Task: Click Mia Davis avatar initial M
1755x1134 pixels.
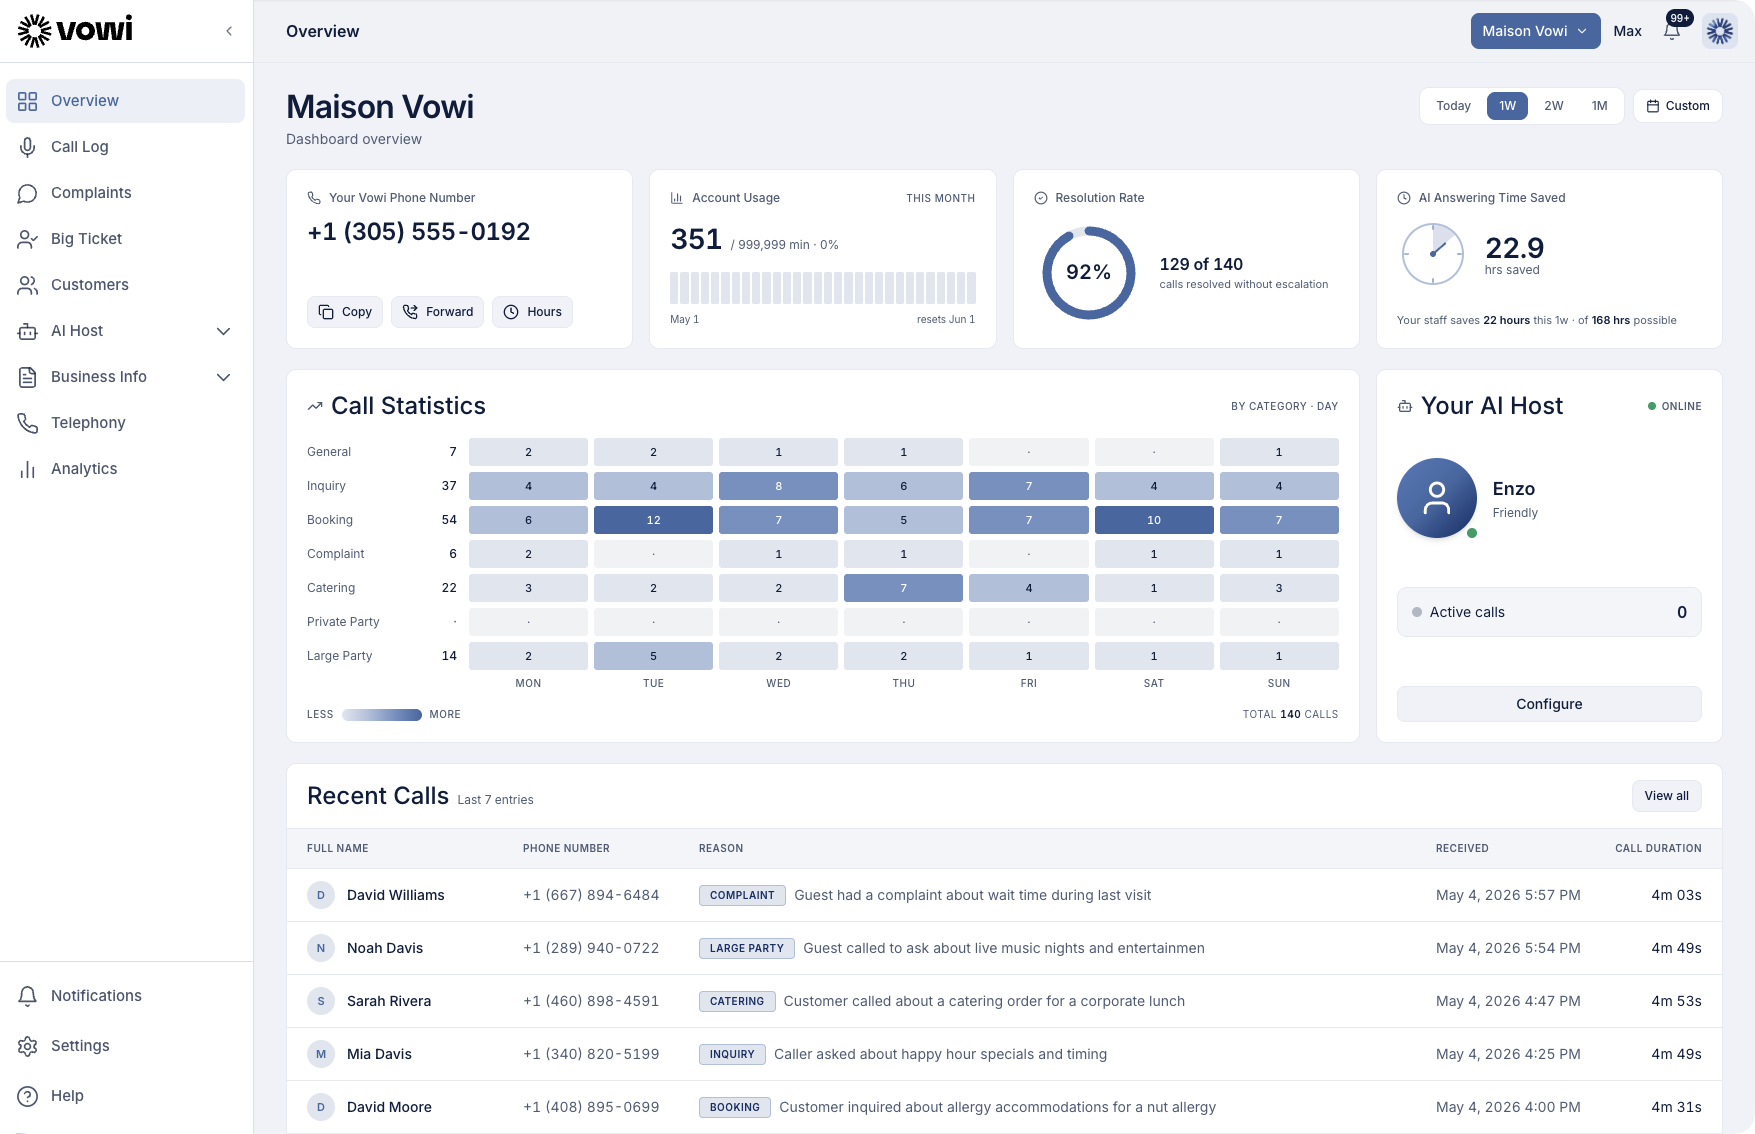Action: pyautogui.click(x=321, y=1054)
